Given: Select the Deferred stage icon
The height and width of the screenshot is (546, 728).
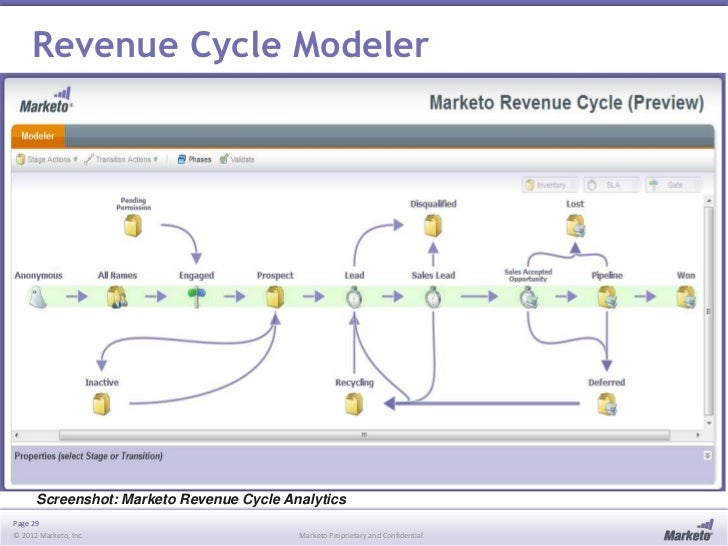Looking at the screenshot, I should pyautogui.click(x=607, y=404).
